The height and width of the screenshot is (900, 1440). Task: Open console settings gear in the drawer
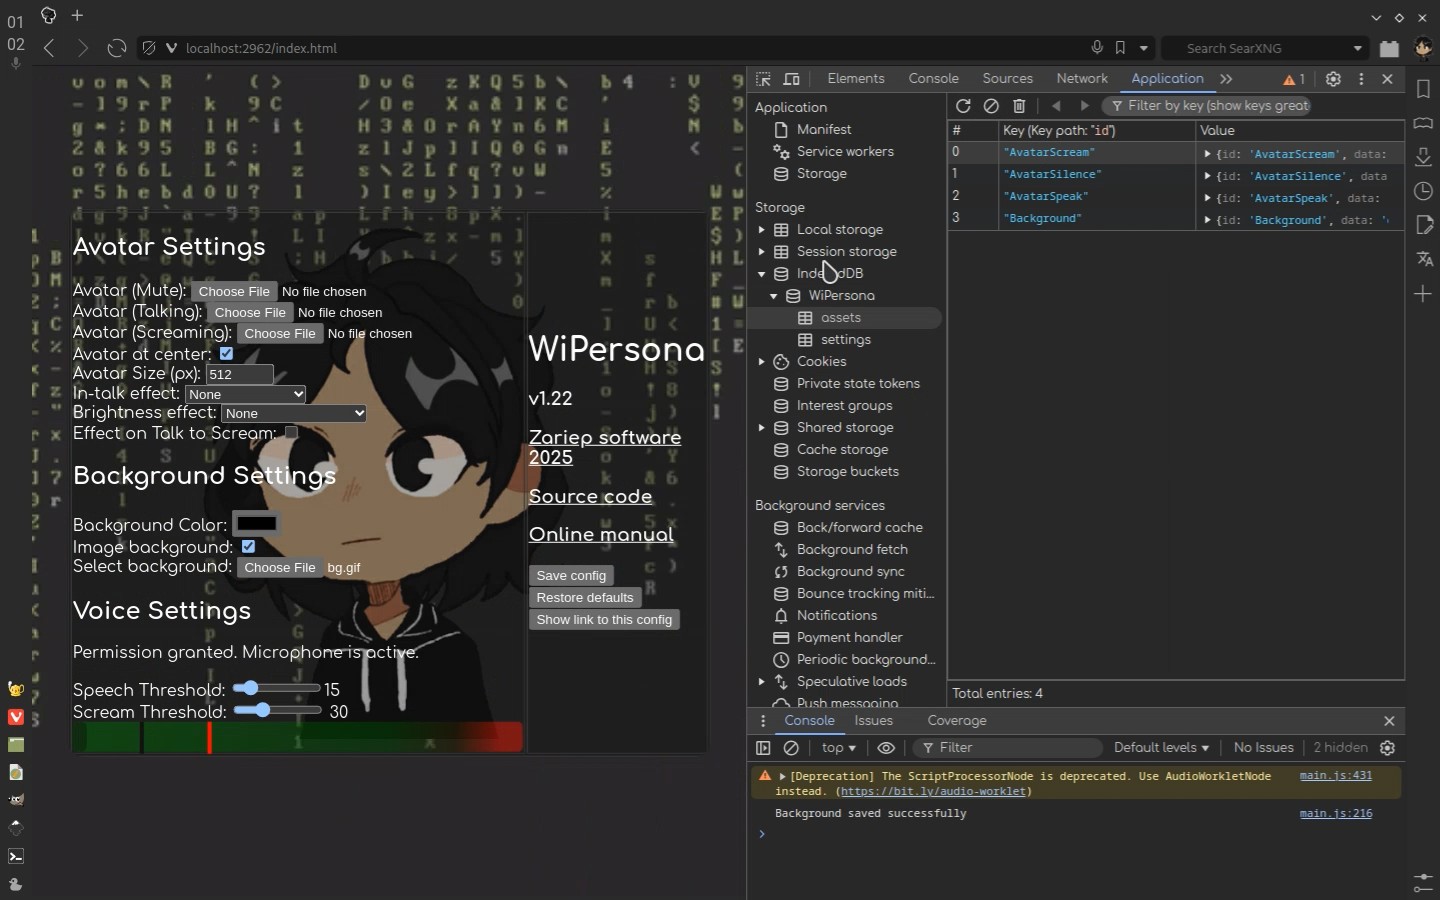(x=1387, y=748)
